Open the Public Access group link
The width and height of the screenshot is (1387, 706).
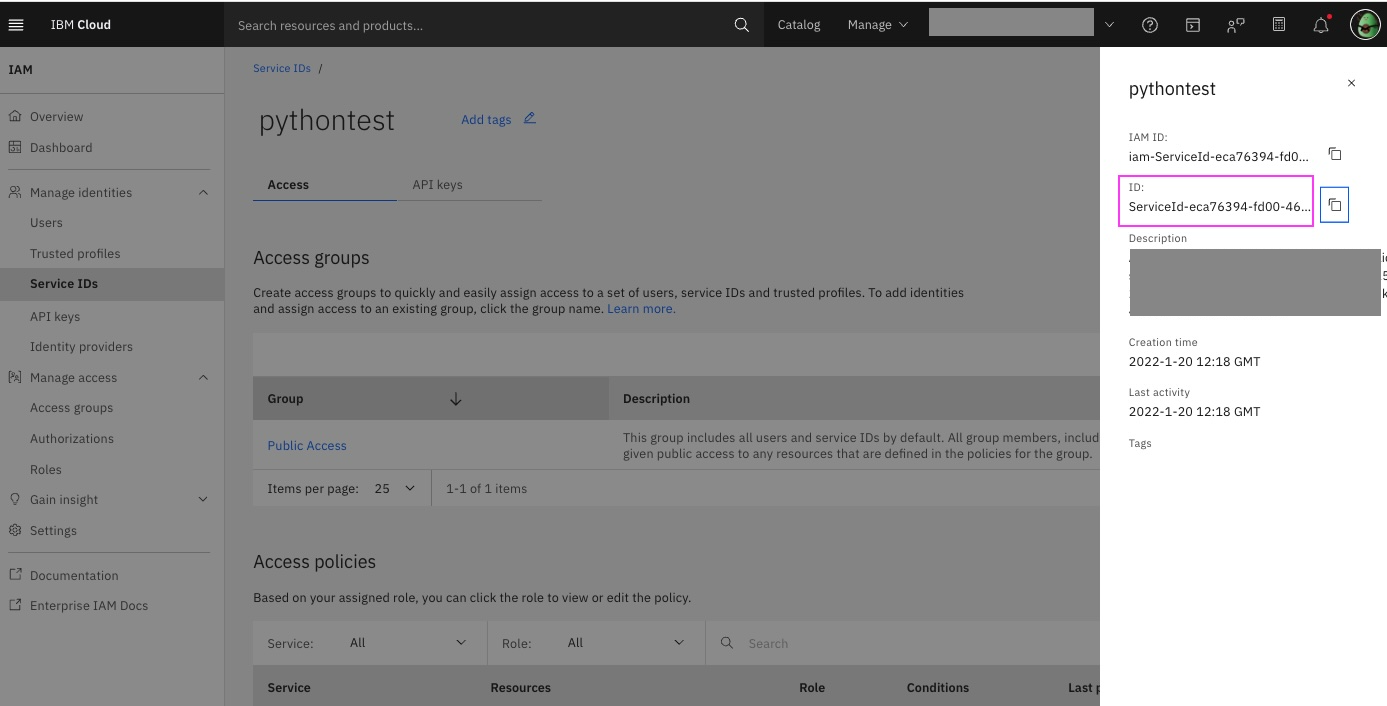(x=307, y=445)
